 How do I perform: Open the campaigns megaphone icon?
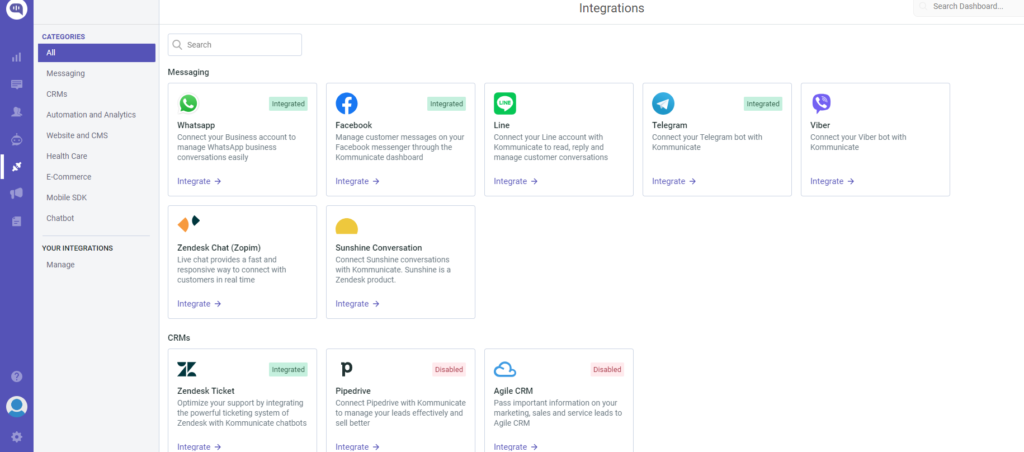pos(17,193)
